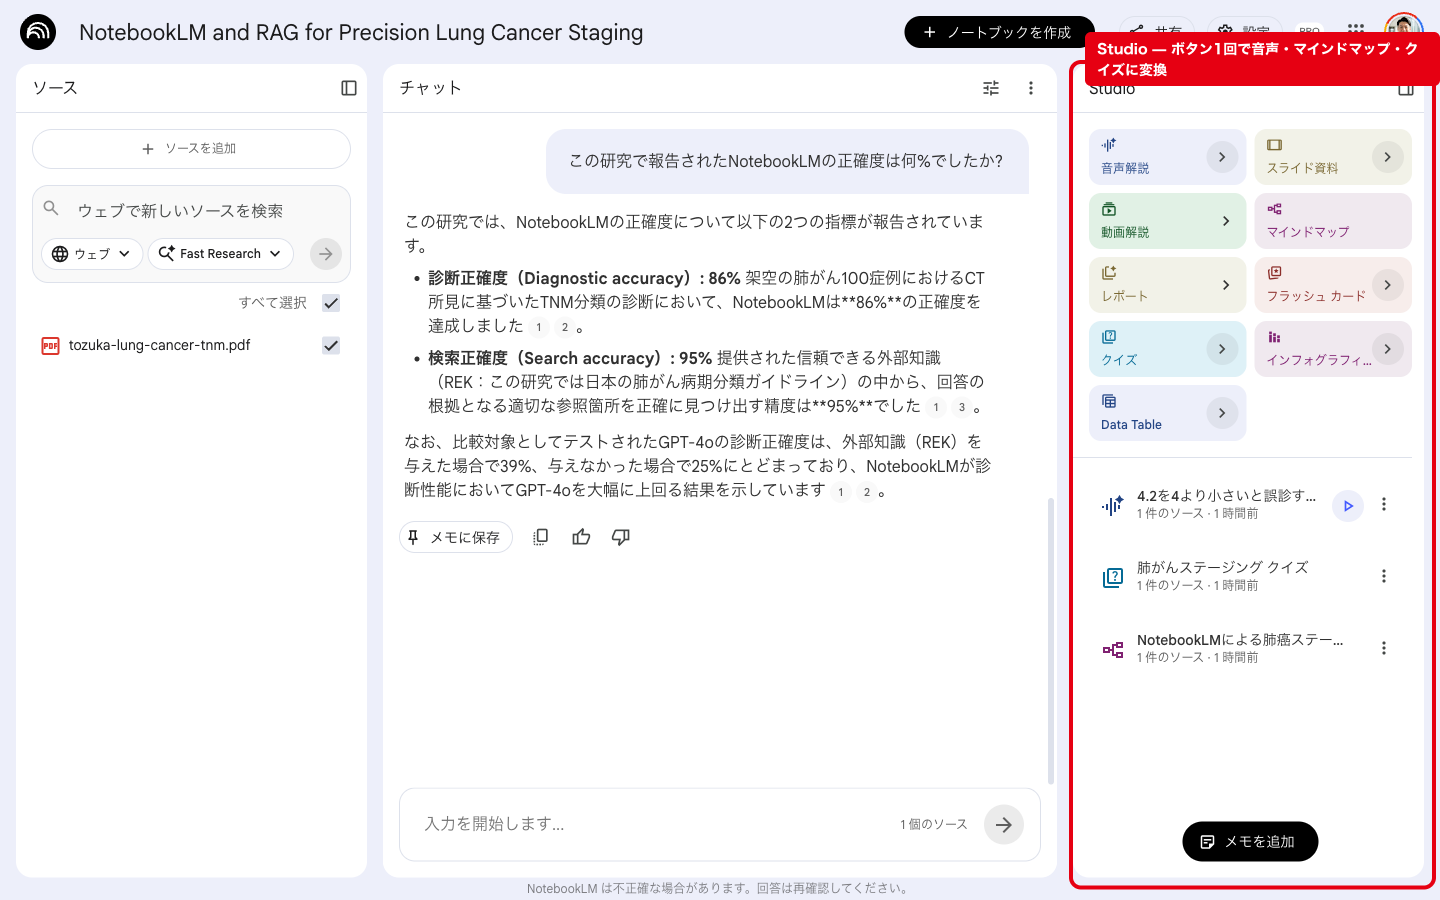Open 肺がんステージング クイズ item
Viewport: 1440px width, 900px height.
pyautogui.click(x=1222, y=577)
